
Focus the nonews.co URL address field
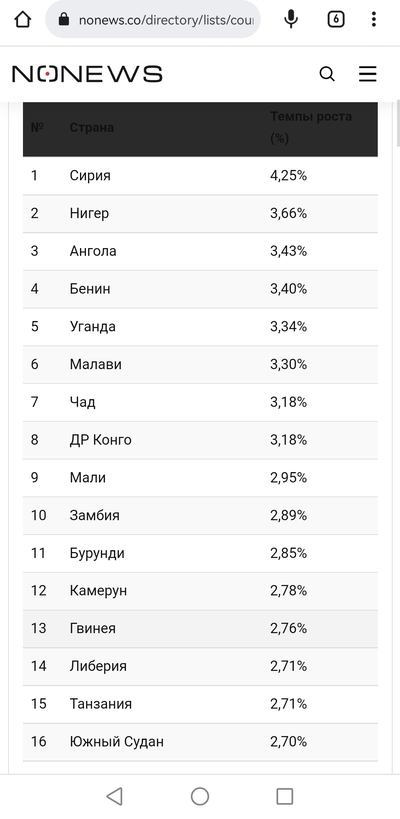coord(153,20)
